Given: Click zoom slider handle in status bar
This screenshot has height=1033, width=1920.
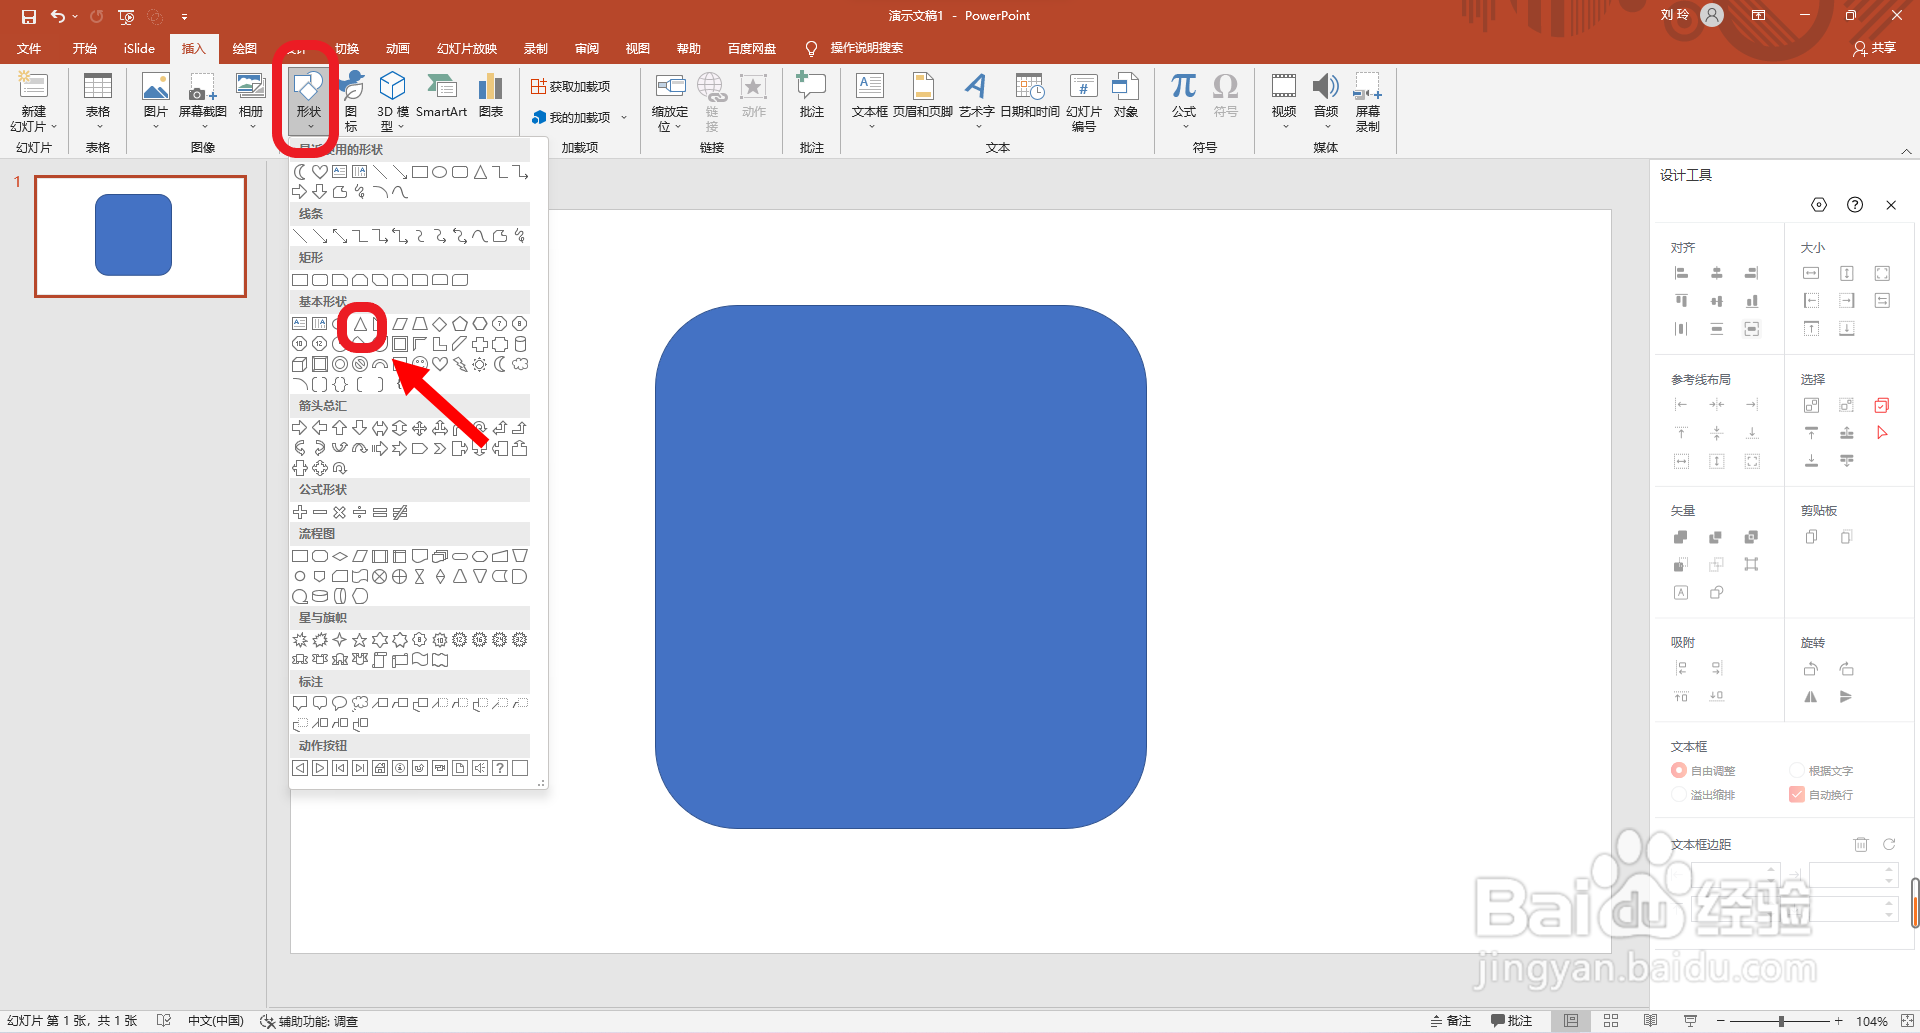Looking at the screenshot, I should [1781, 1021].
